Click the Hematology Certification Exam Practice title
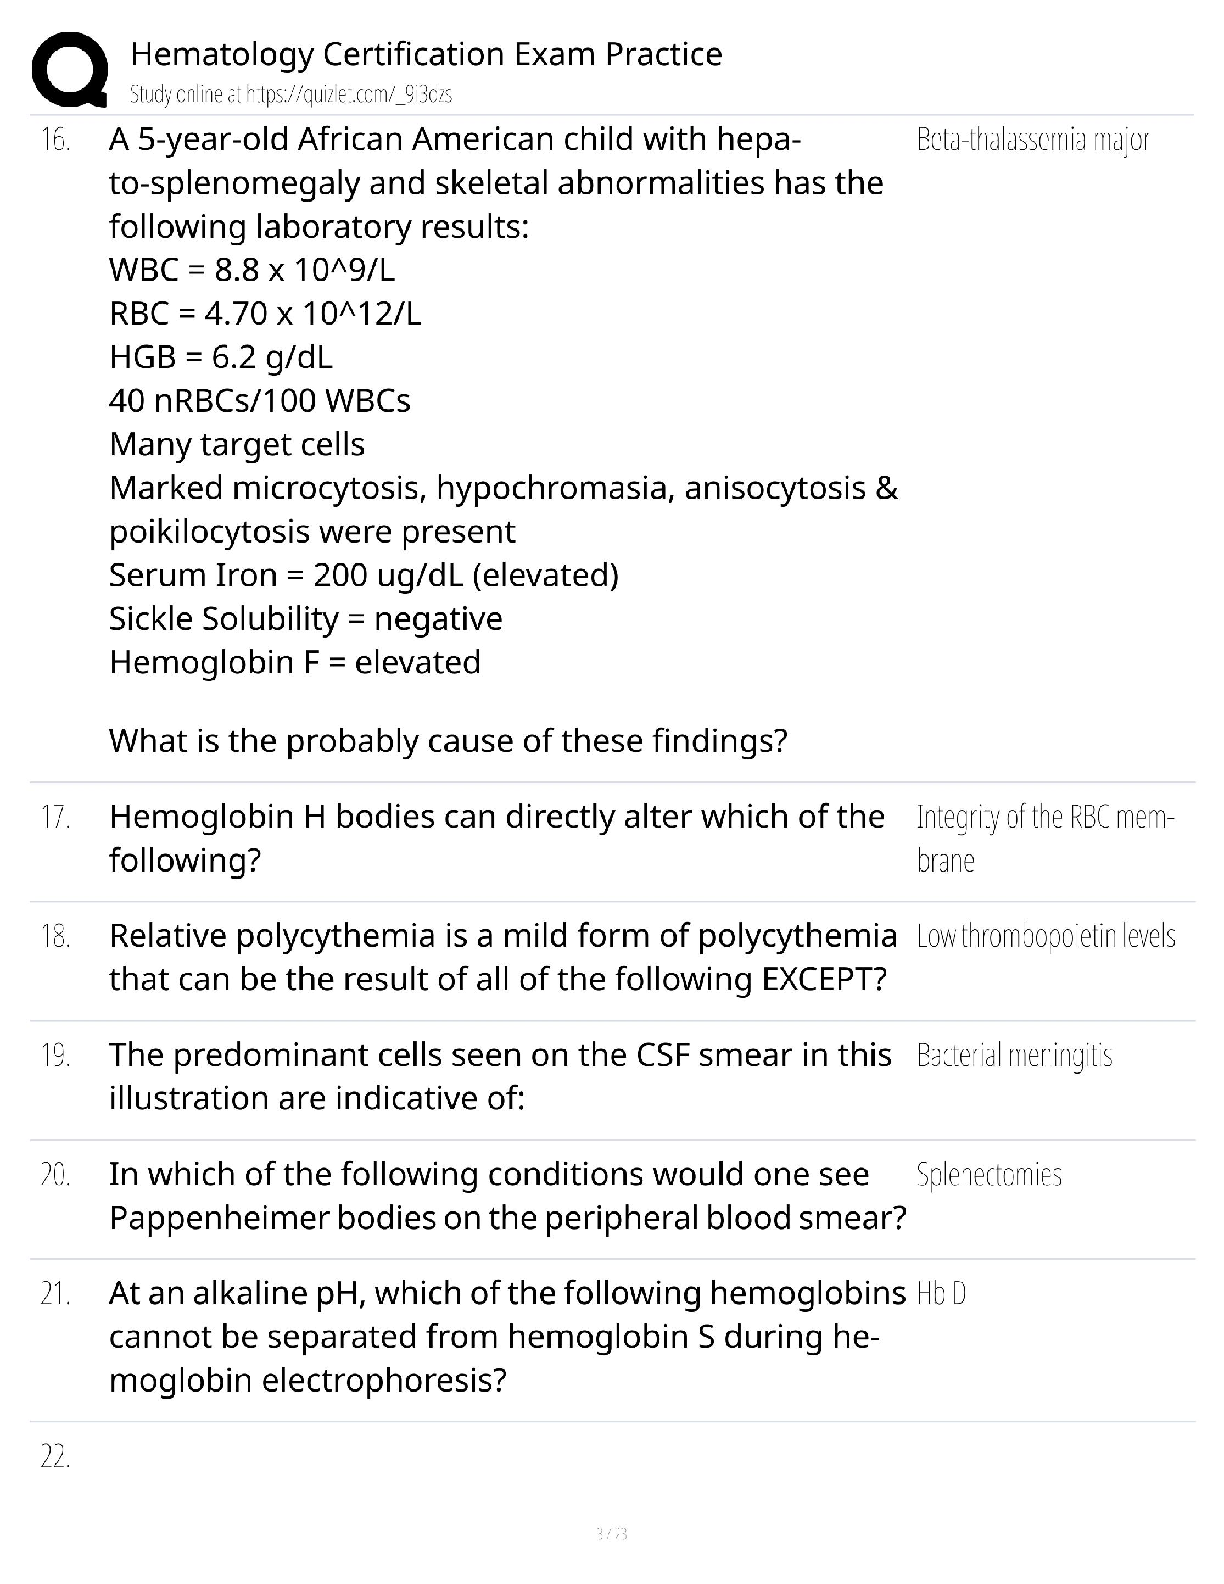 point(426,53)
